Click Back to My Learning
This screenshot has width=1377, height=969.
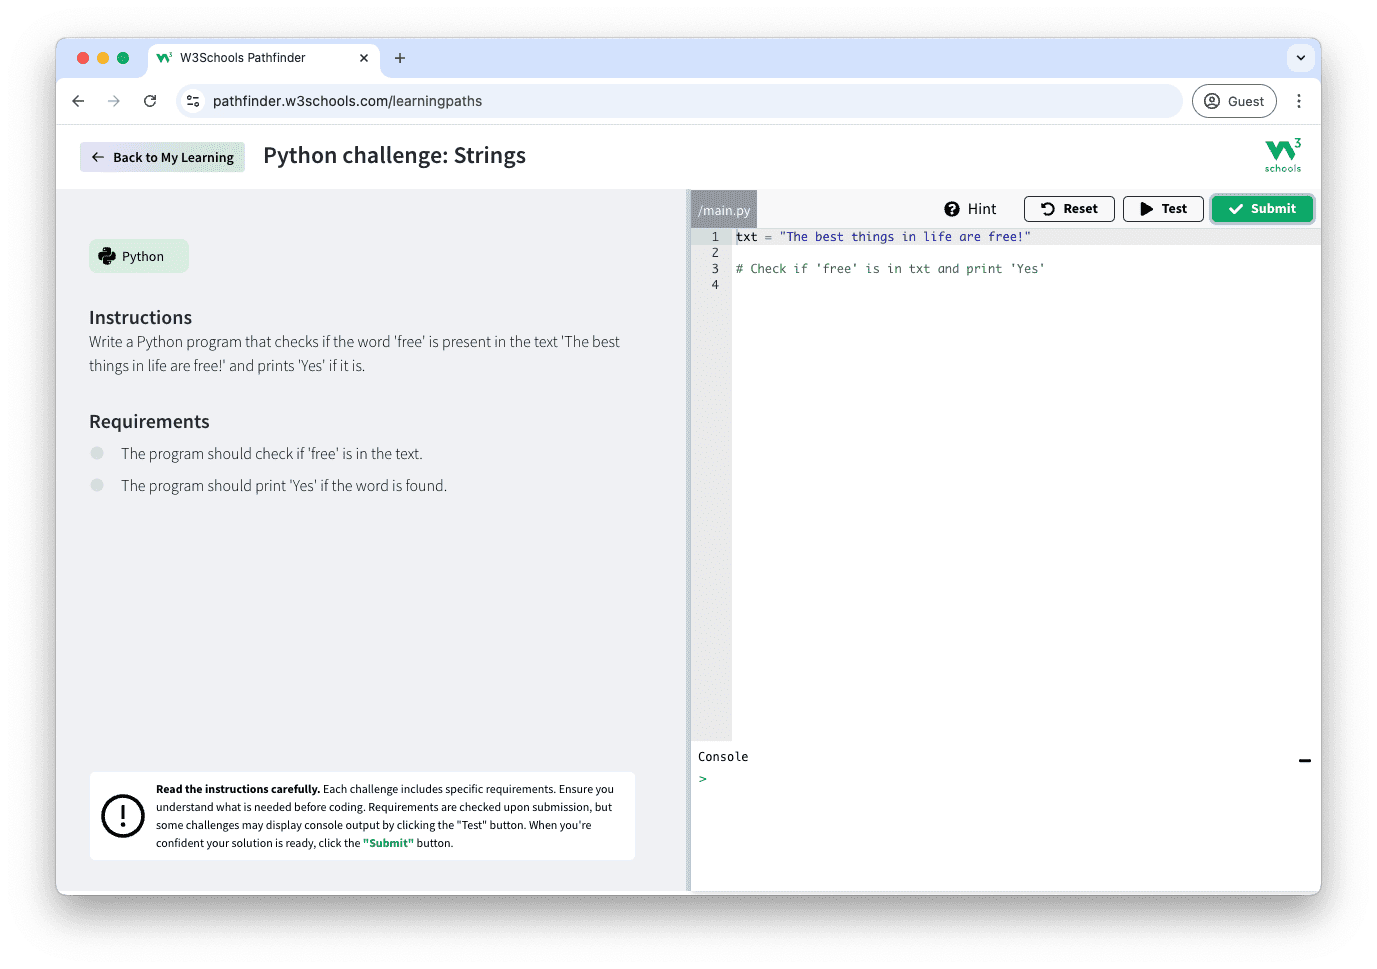pyautogui.click(x=162, y=157)
